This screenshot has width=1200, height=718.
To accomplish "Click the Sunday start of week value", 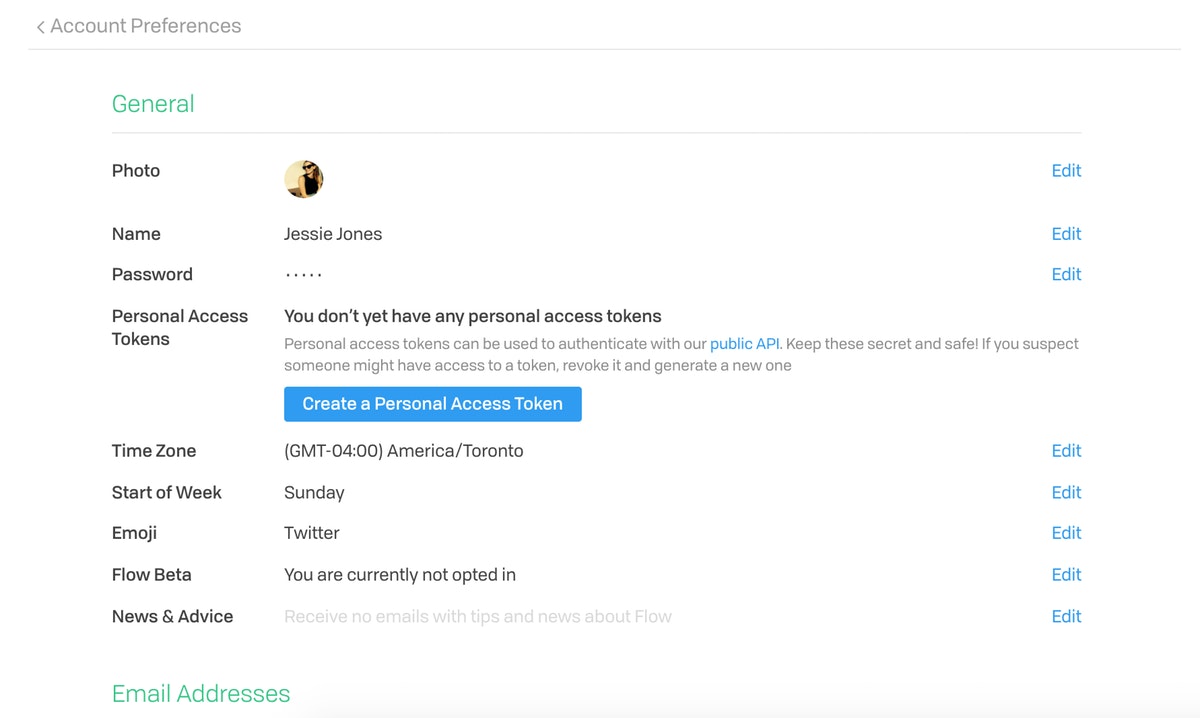I will (x=314, y=493).
